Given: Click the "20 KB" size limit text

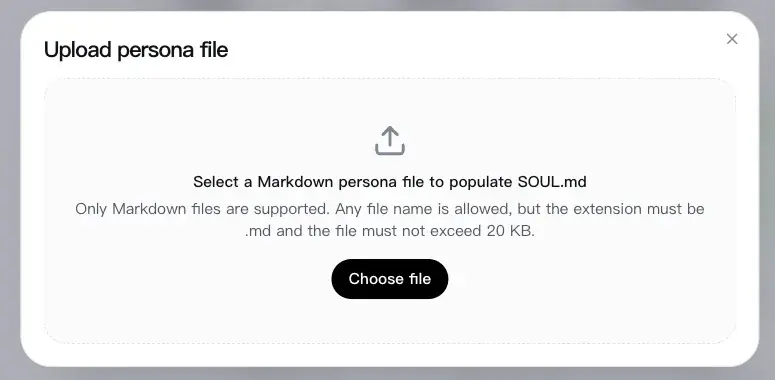Looking at the screenshot, I should pos(511,231).
